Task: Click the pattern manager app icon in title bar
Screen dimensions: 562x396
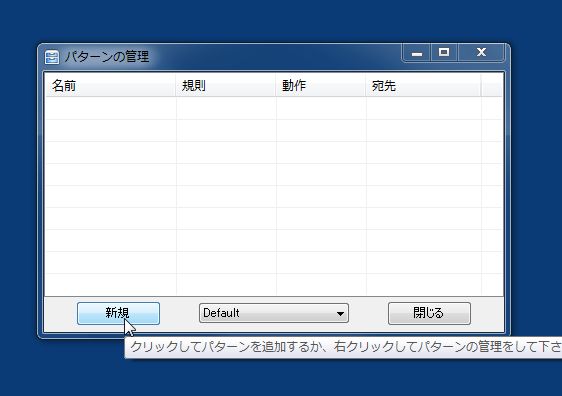Action: [52, 57]
